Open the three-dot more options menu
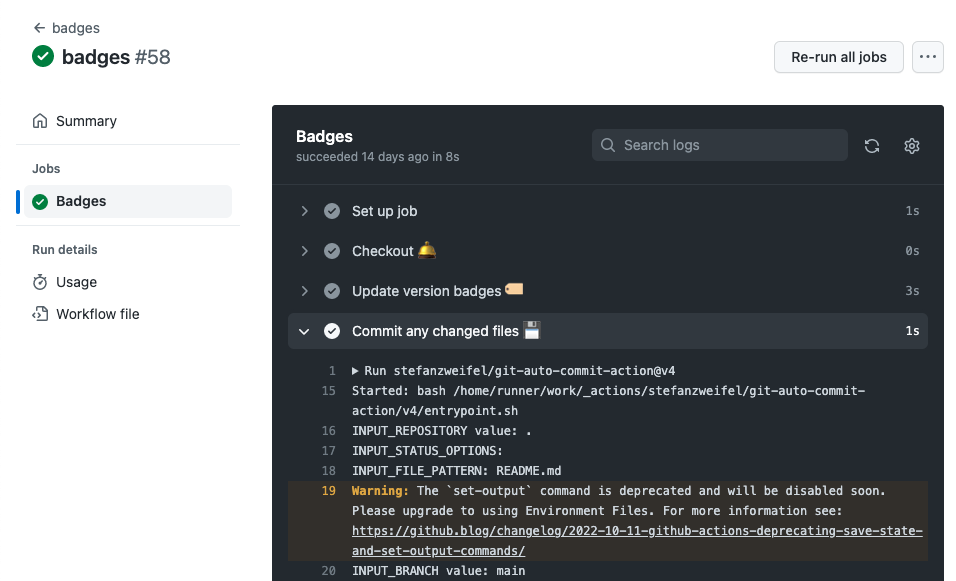Screen dimensions: 956x581 tap(927, 57)
